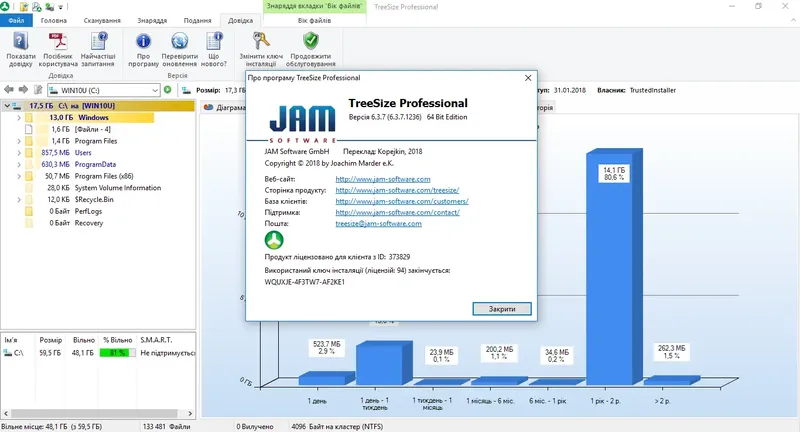Click the Показати довідку help icon
The height and width of the screenshot is (432, 800).
[x=21, y=41]
